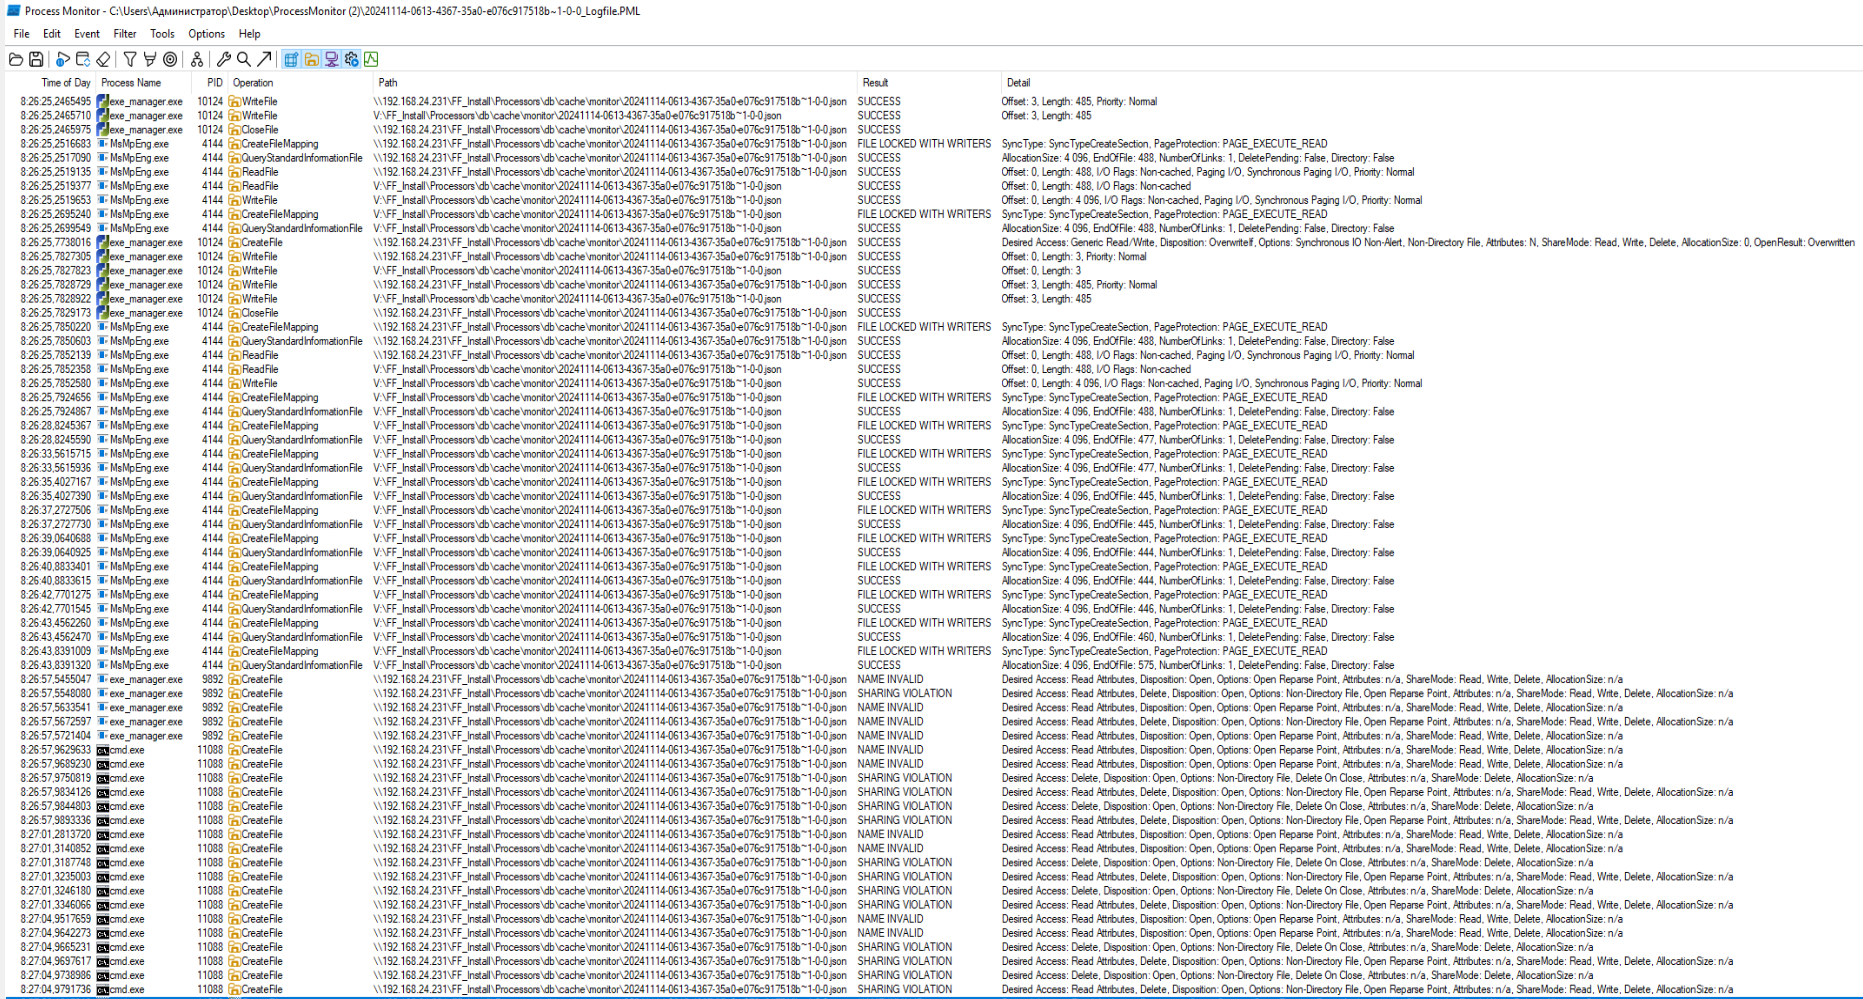This screenshot has width=1863, height=999.
Task: Toggle Show Network Activity button
Action: click(331, 59)
